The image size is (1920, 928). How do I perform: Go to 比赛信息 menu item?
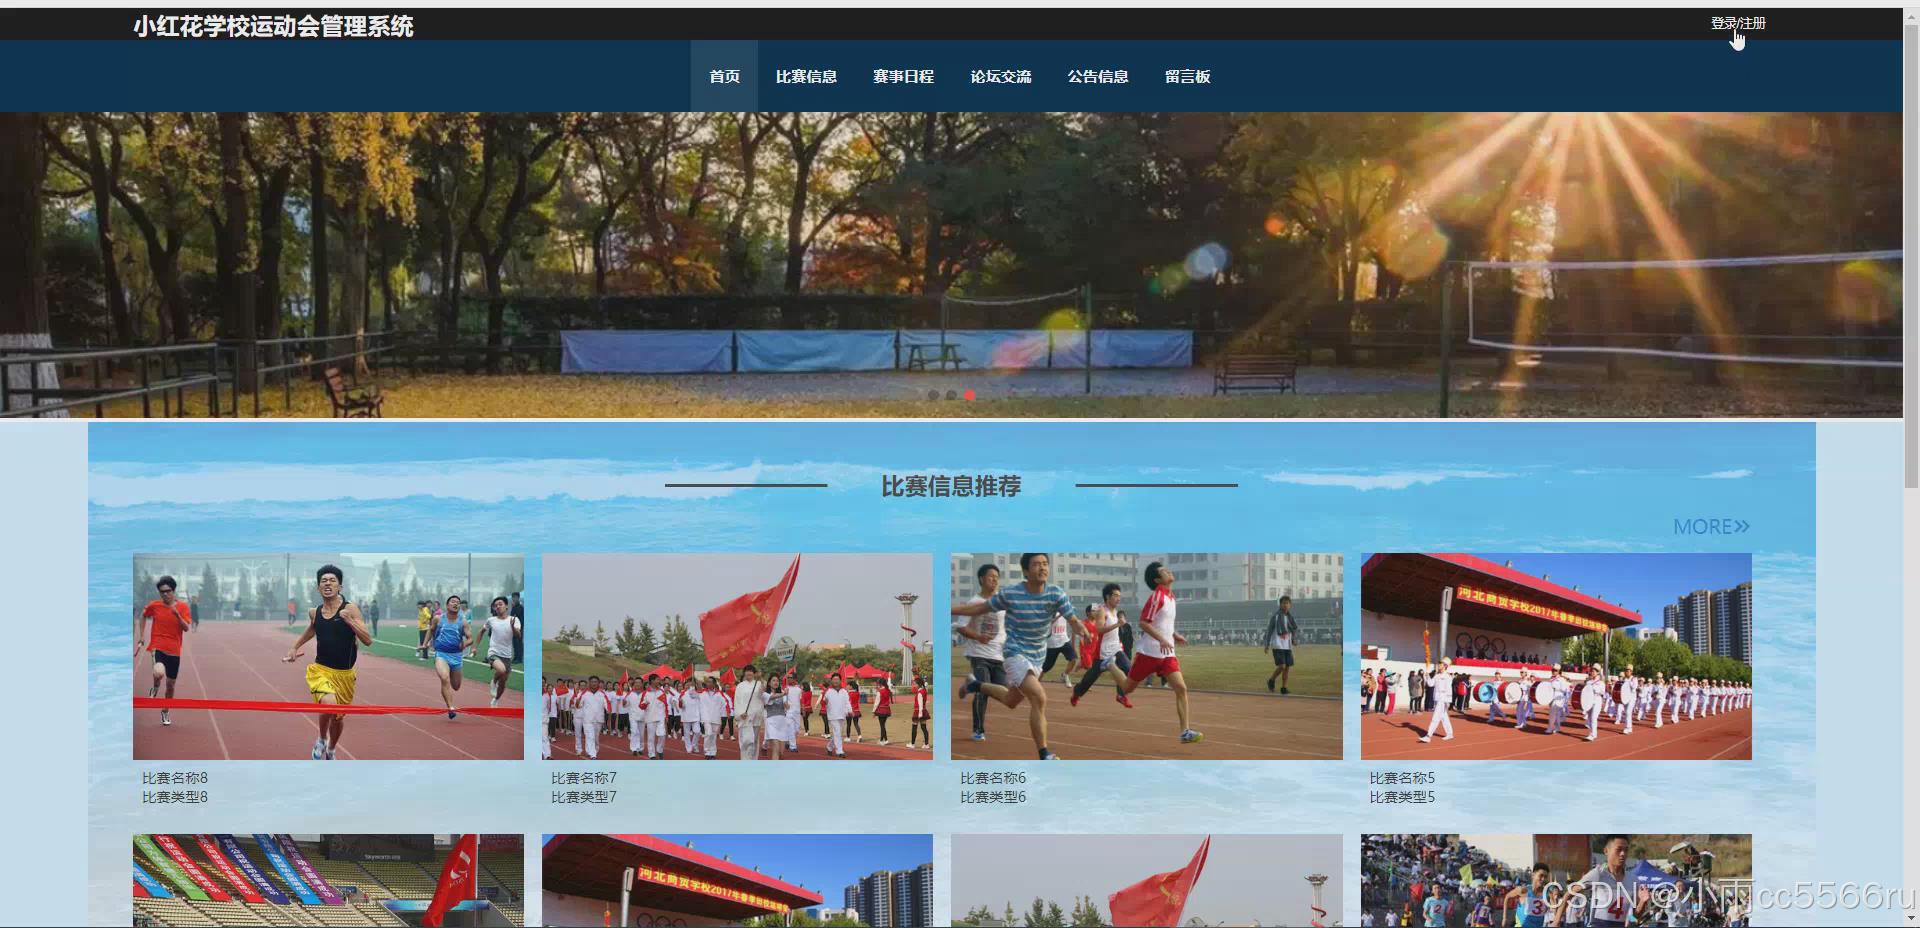(806, 76)
